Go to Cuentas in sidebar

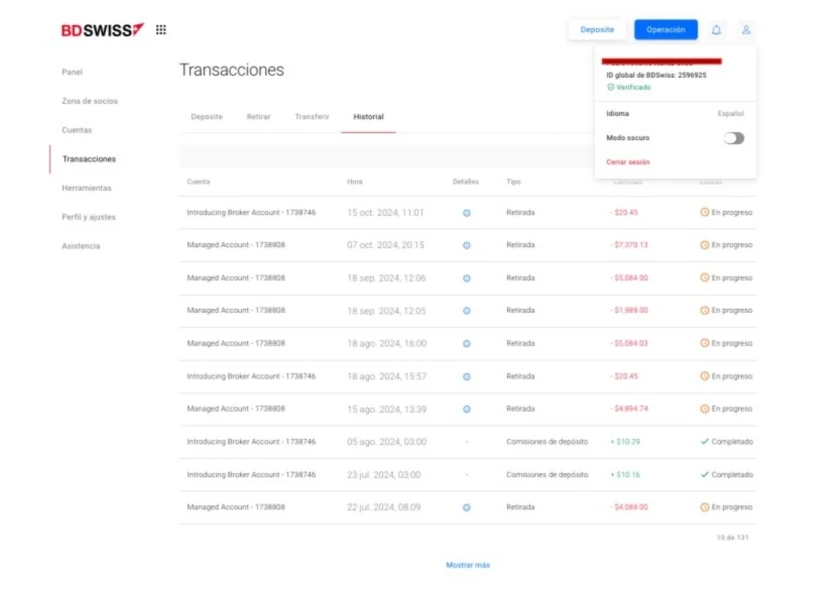[x=77, y=130]
